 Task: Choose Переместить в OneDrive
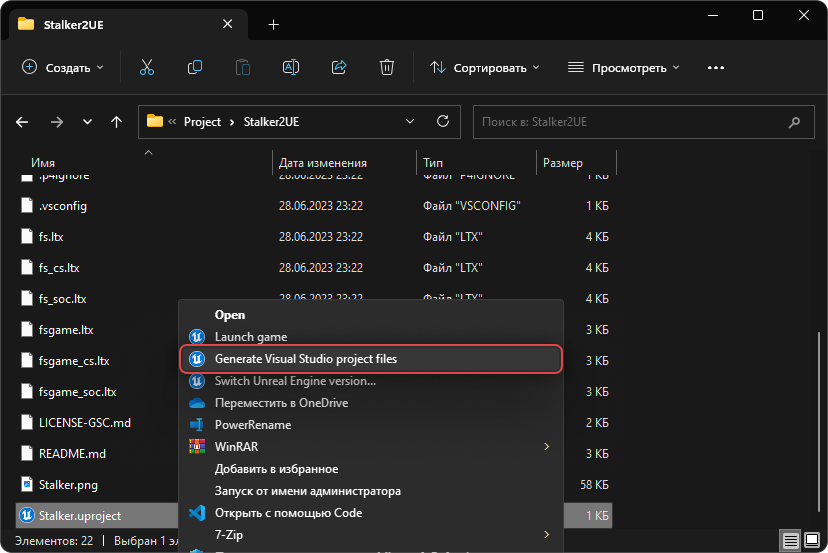pyautogui.click(x=371, y=403)
